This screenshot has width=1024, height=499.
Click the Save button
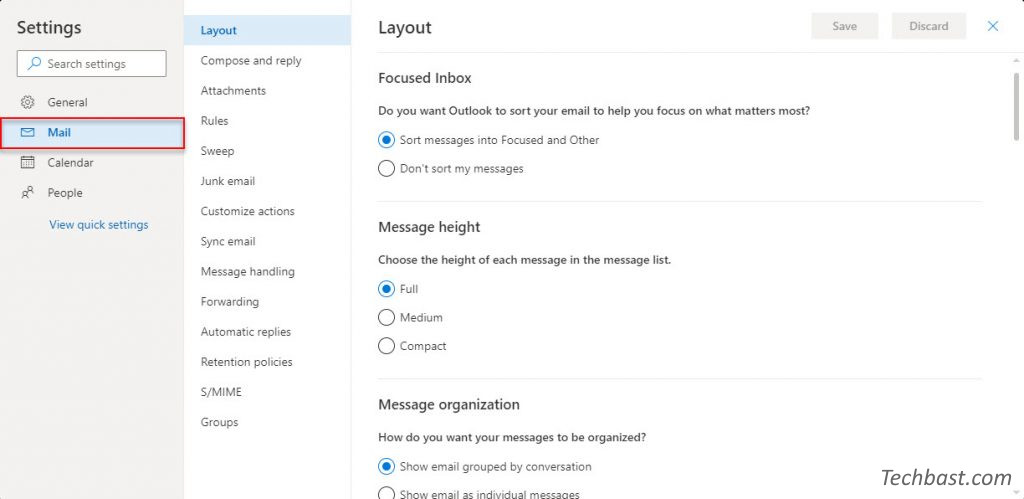click(844, 26)
